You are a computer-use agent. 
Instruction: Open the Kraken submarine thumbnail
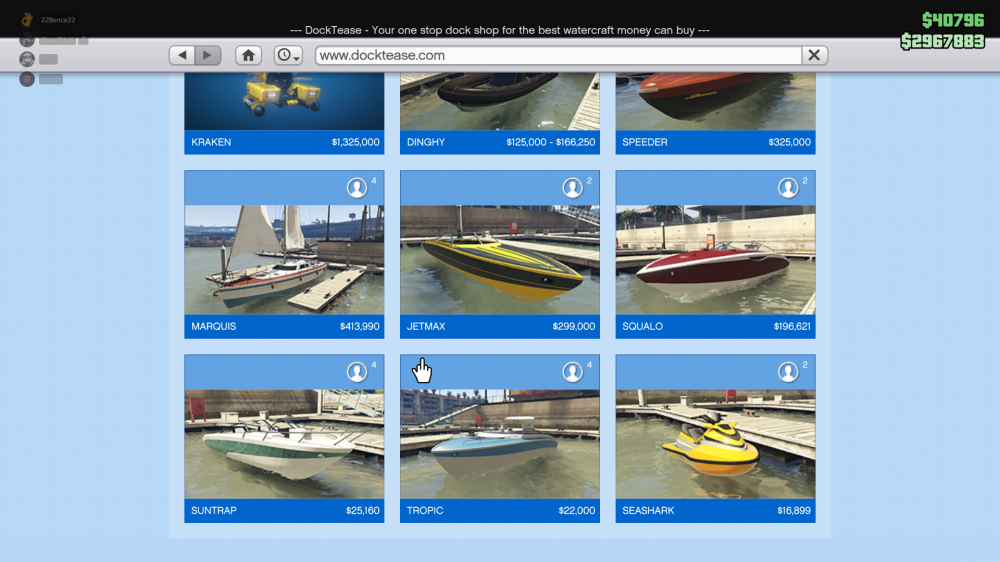click(284, 101)
